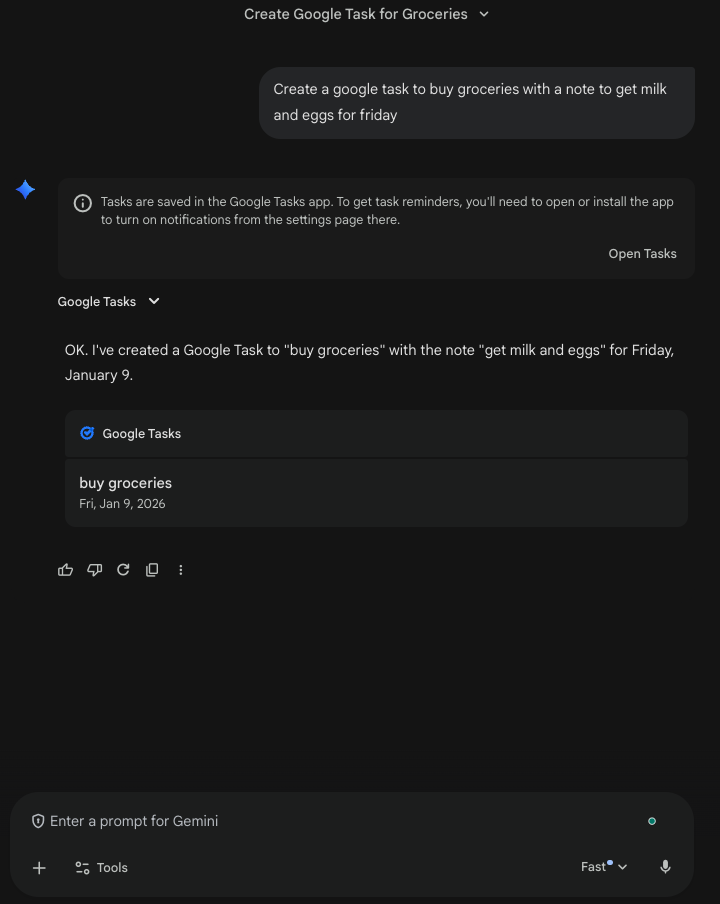720x904 pixels.
Task: Expand the Create Google Task for Groceries title dropdown
Action: click(484, 14)
